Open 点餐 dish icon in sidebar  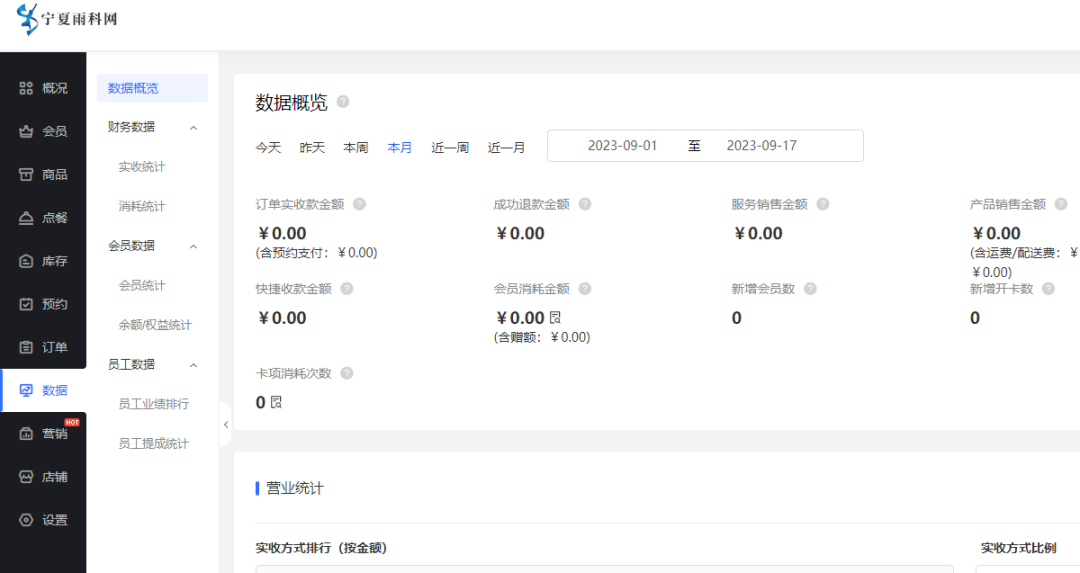[26, 218]
